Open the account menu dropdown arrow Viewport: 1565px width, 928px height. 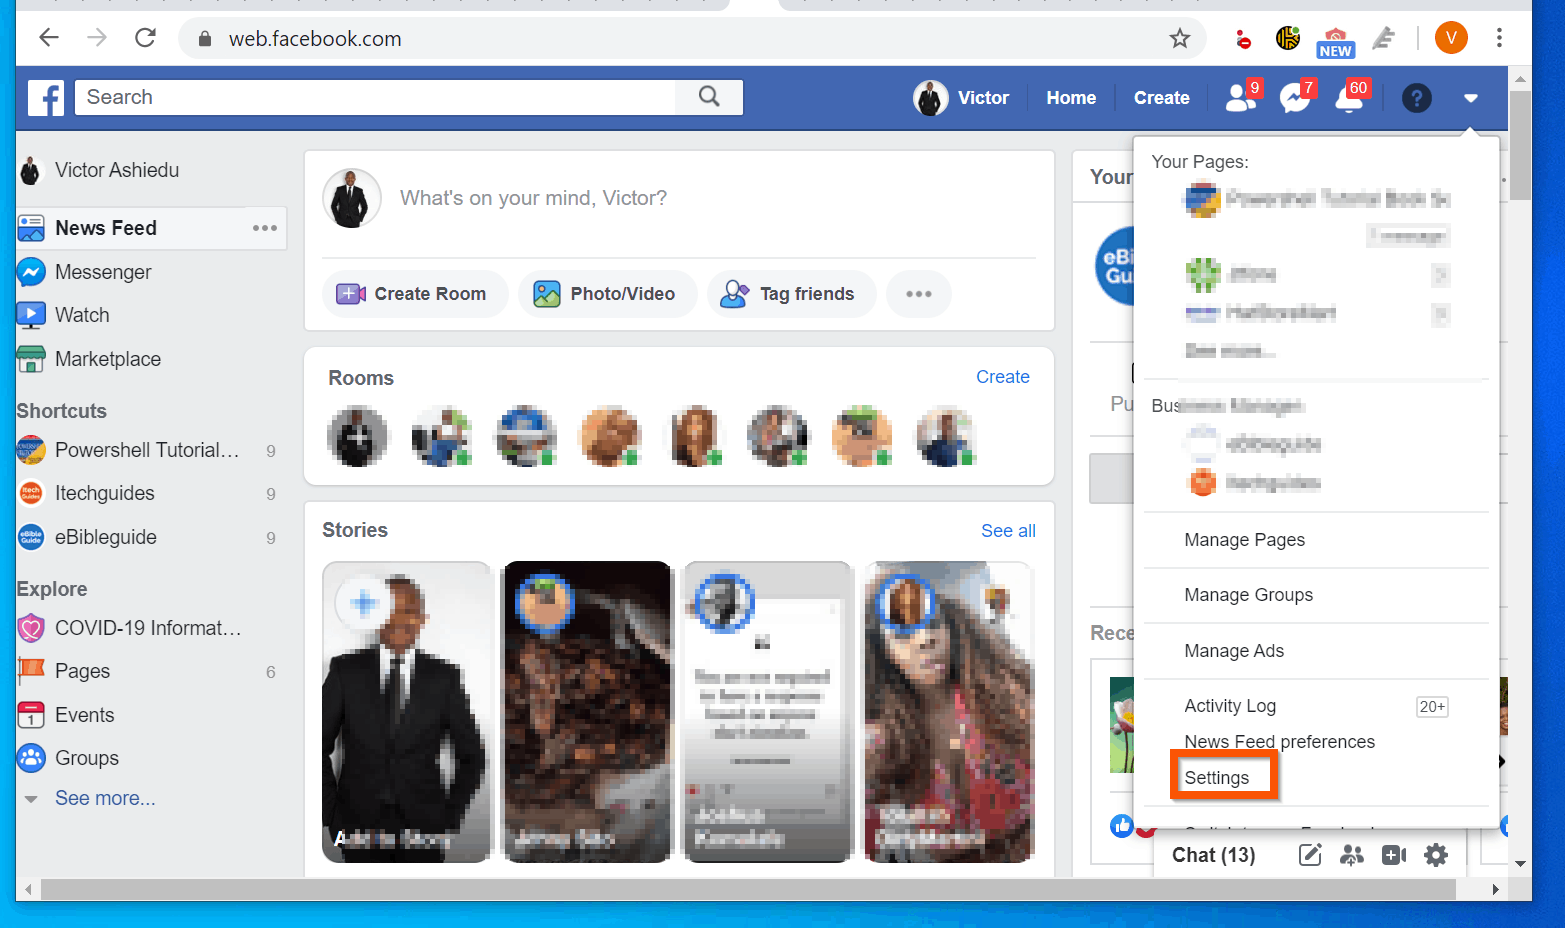pos(1470,97)
